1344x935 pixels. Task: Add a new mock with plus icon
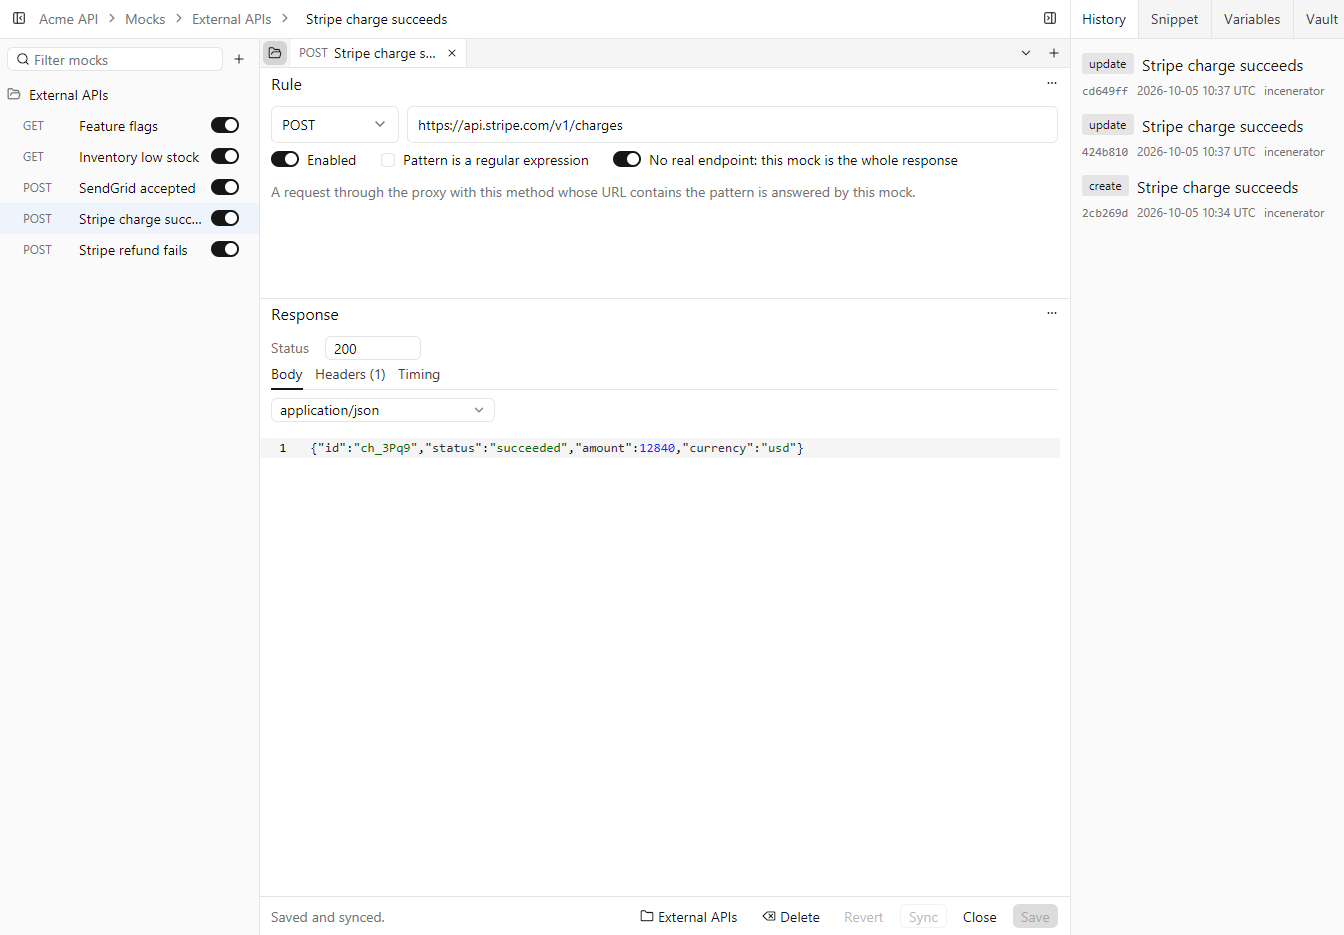[239, 59]
